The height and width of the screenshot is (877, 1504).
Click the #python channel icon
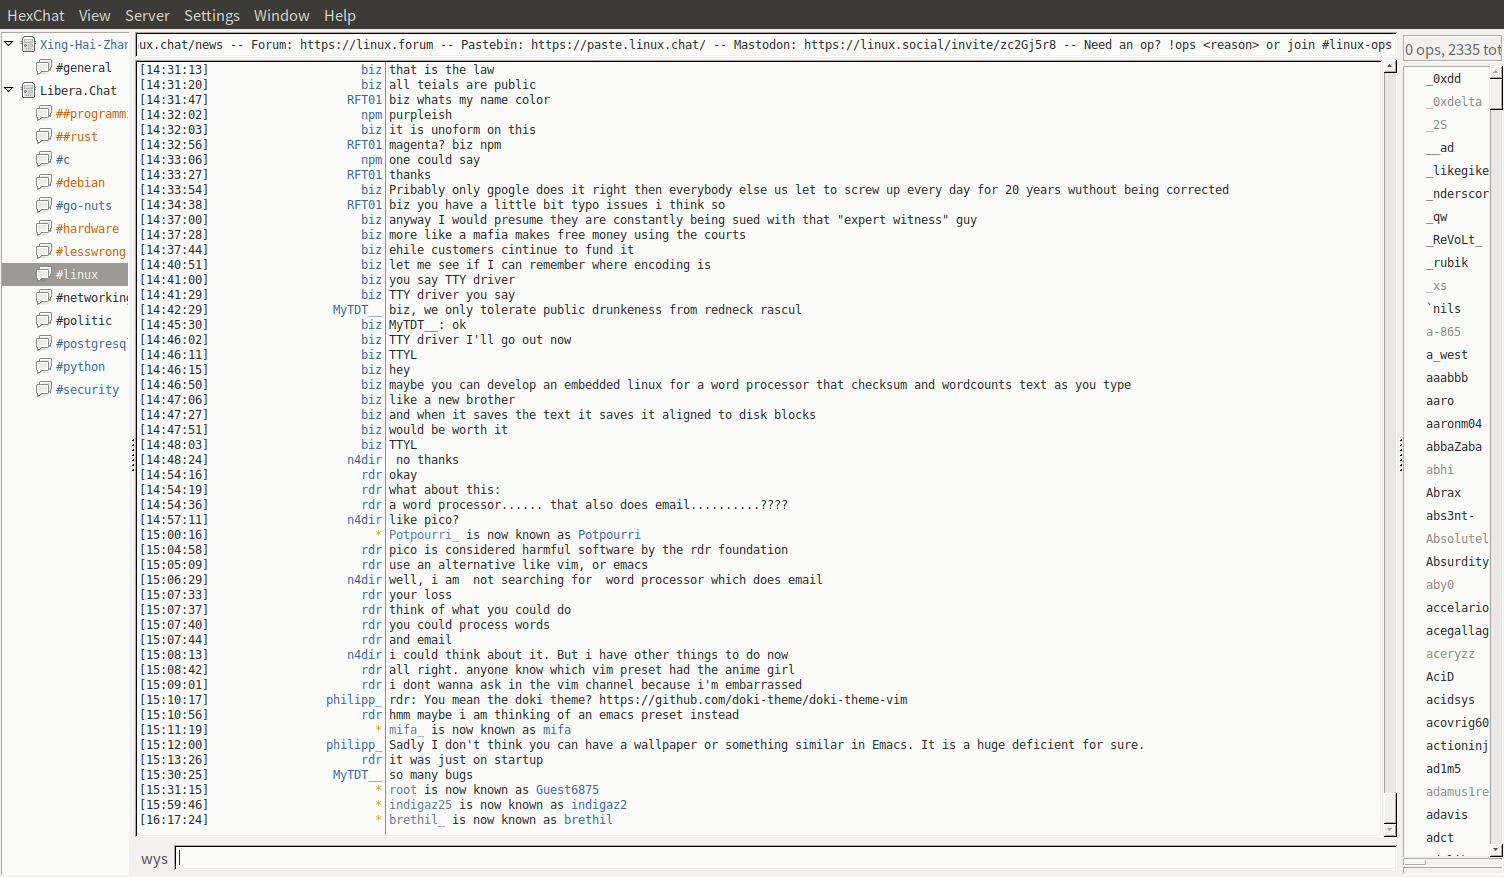tap(44, 366)
